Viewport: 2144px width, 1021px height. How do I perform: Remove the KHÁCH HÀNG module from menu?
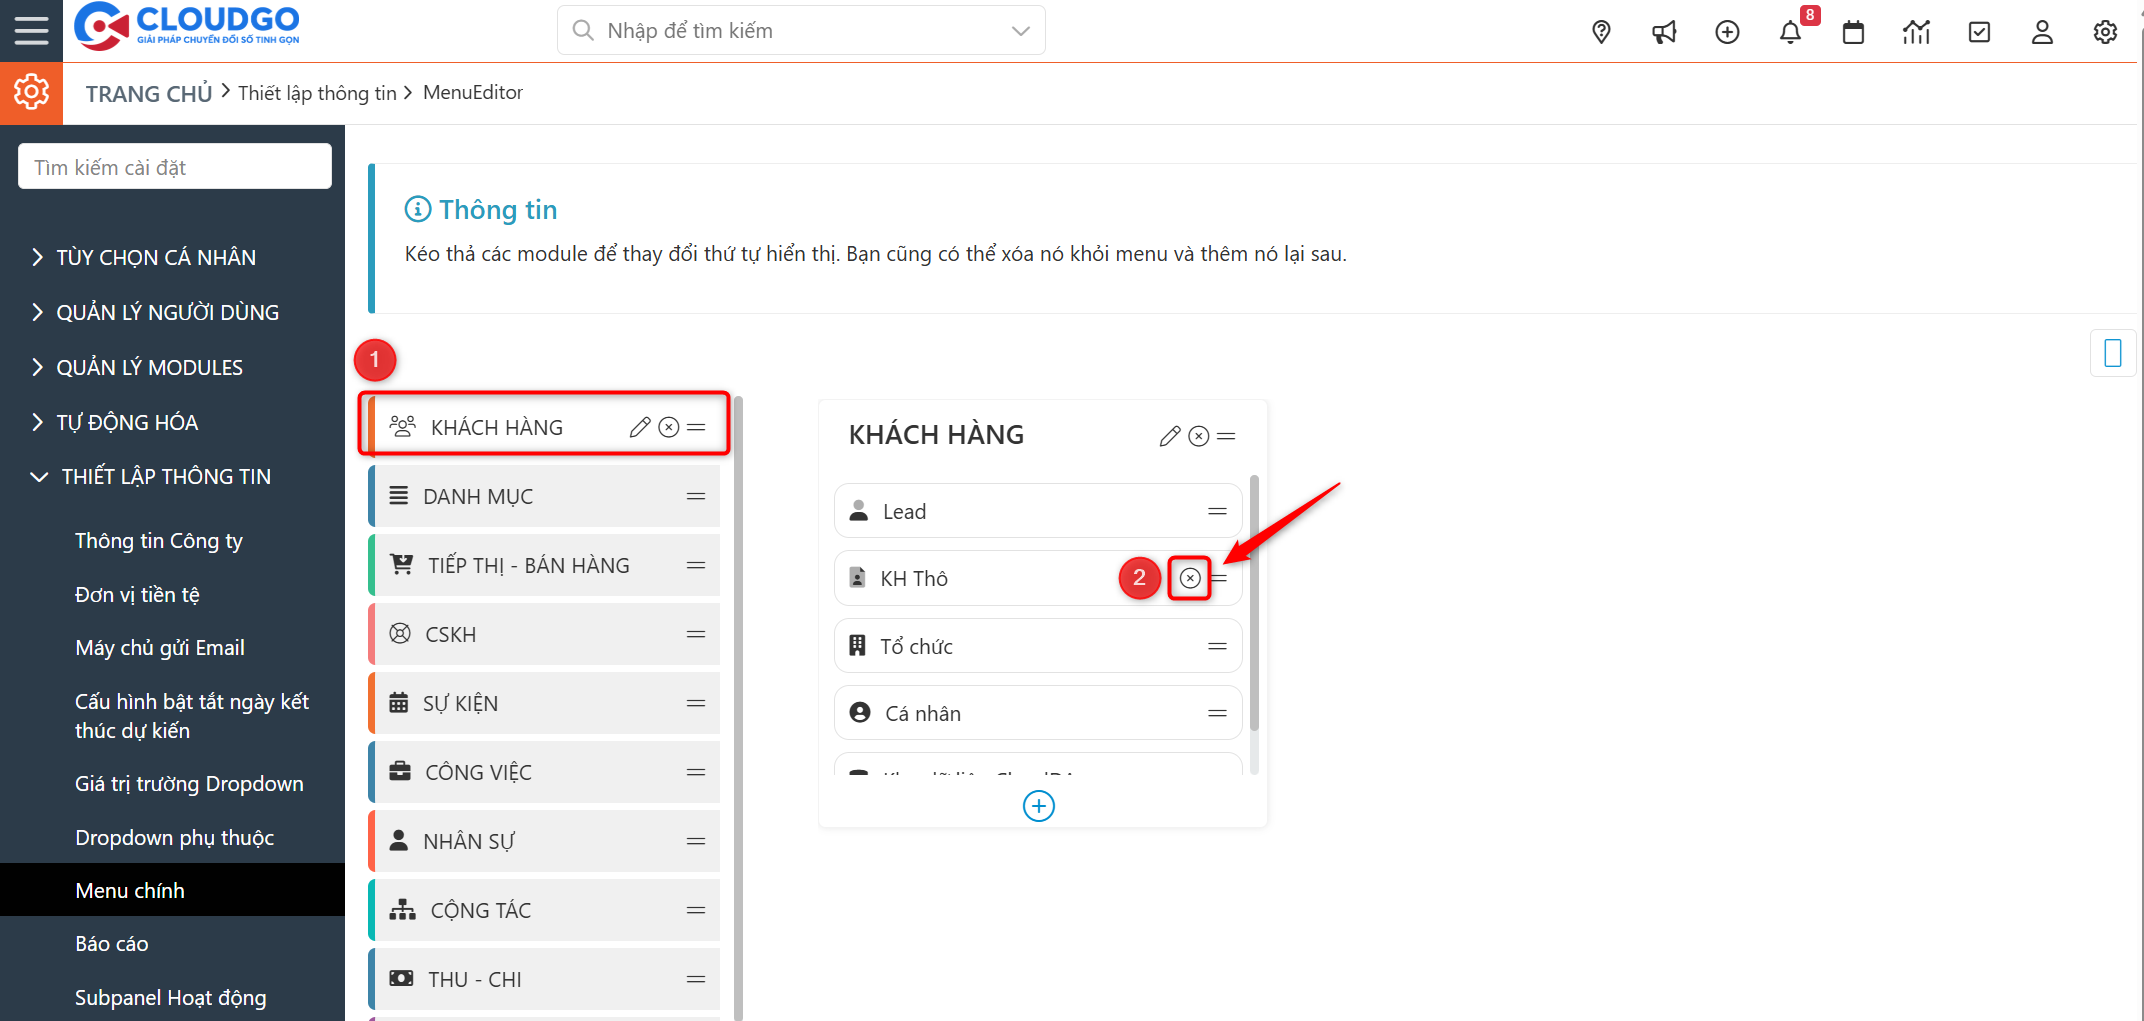(x=668, y=427)
